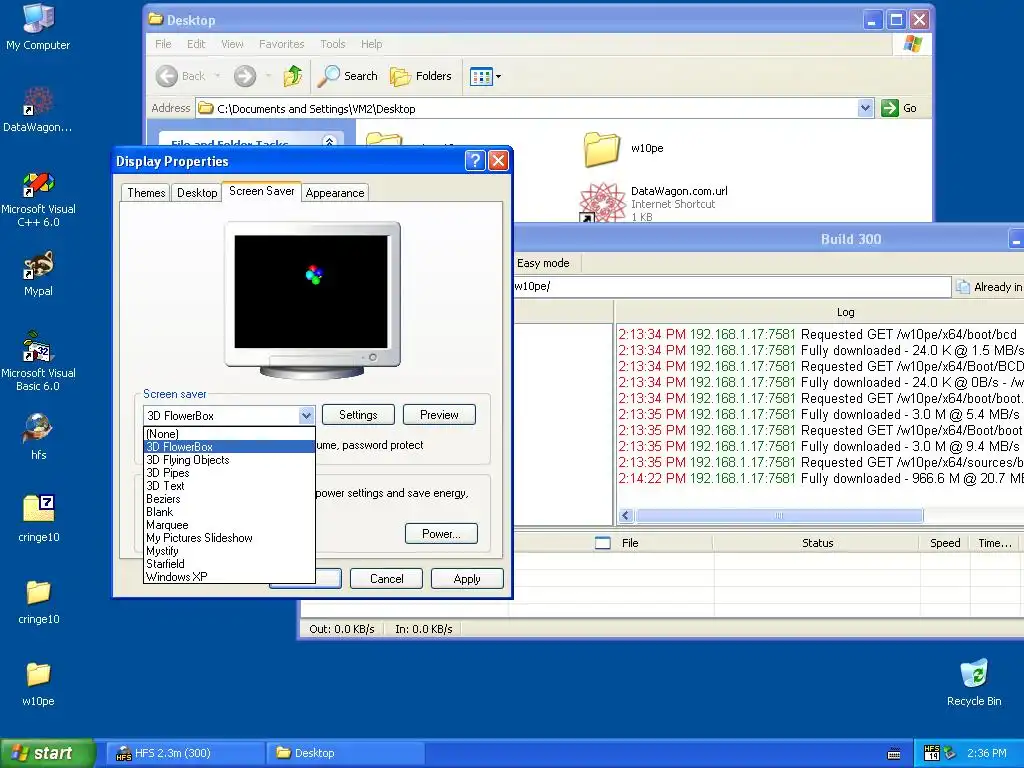The width and height of the screenshot is (1024, 768).
Task: Select cringe10 7z archive icon
Action: [x=39, y=519]
